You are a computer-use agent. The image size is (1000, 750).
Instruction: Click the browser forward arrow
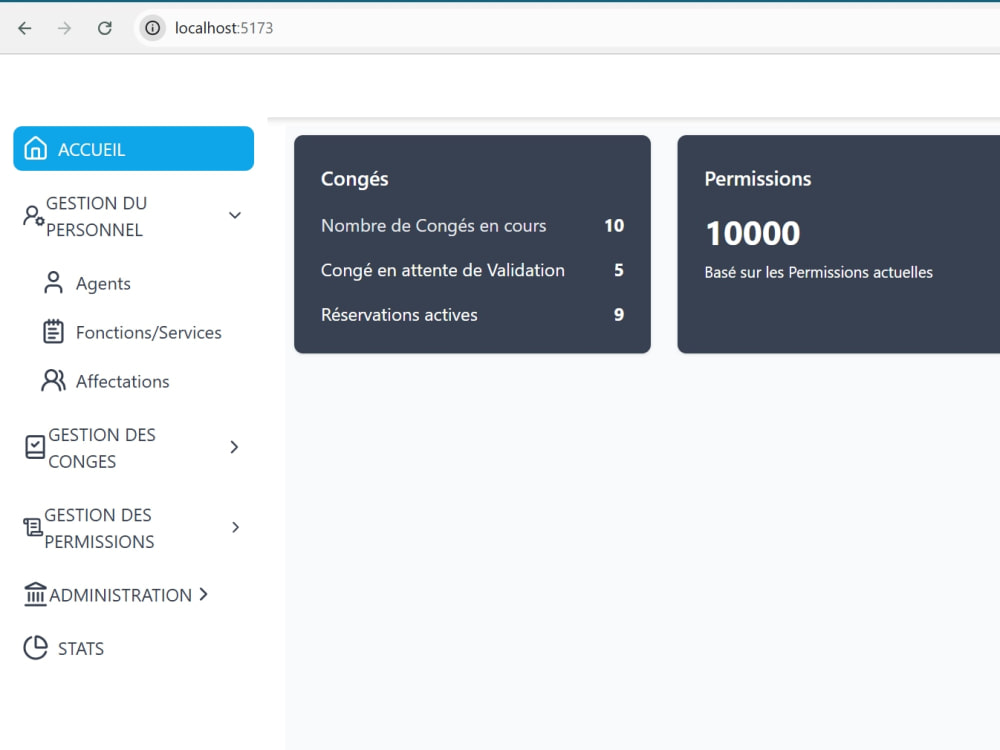[x=64, y=28]
